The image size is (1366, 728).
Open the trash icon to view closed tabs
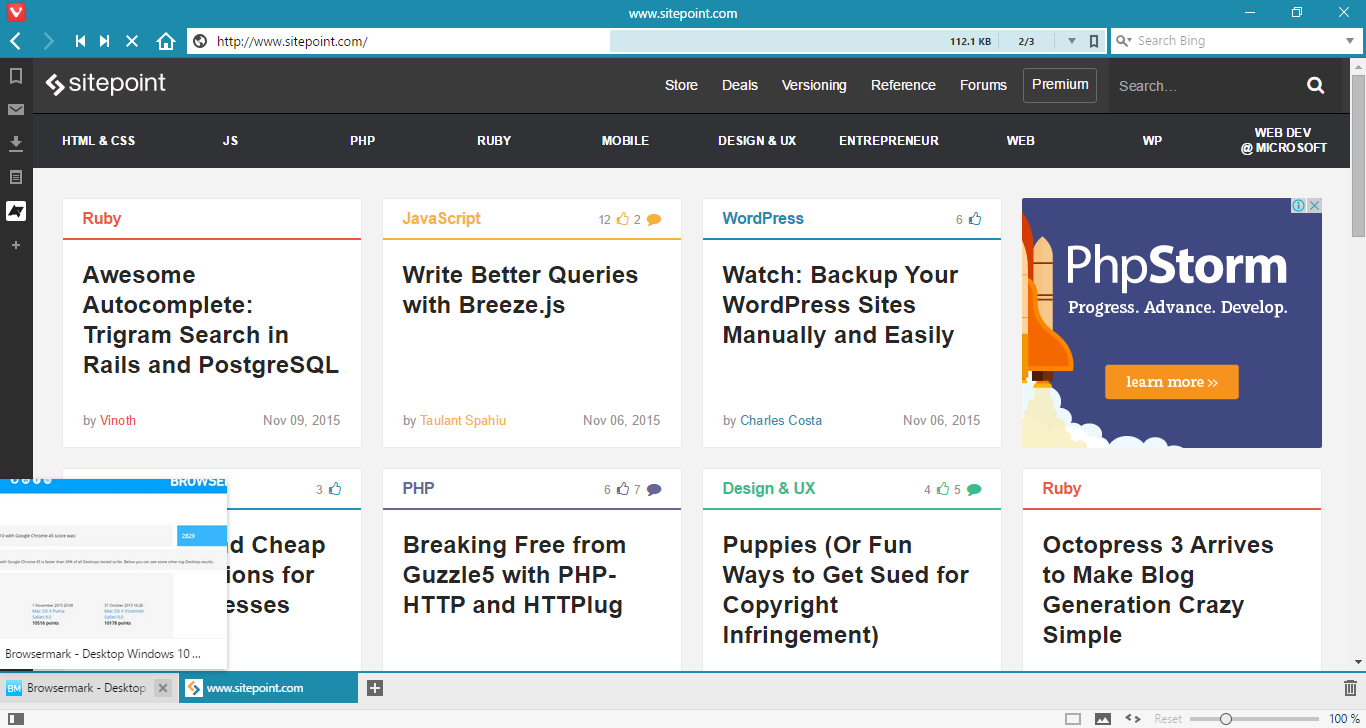click(1349, 687)
